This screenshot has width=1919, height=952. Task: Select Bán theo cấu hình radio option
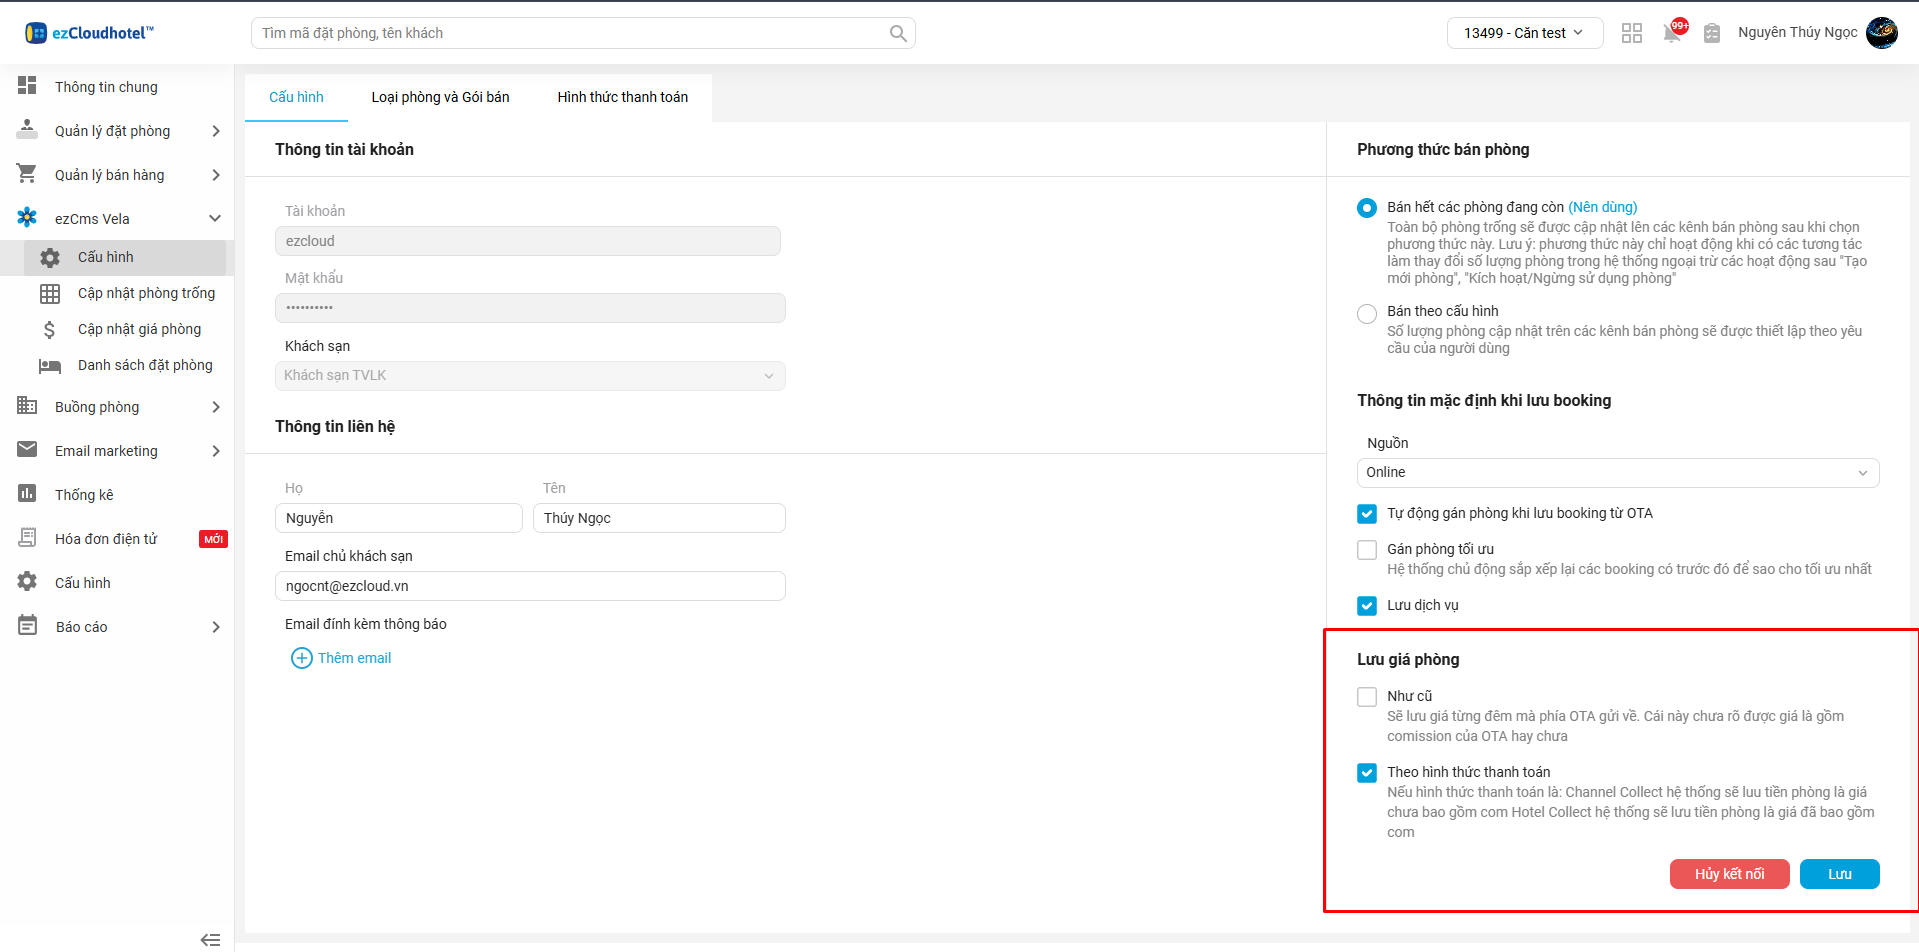(1367, 314)
